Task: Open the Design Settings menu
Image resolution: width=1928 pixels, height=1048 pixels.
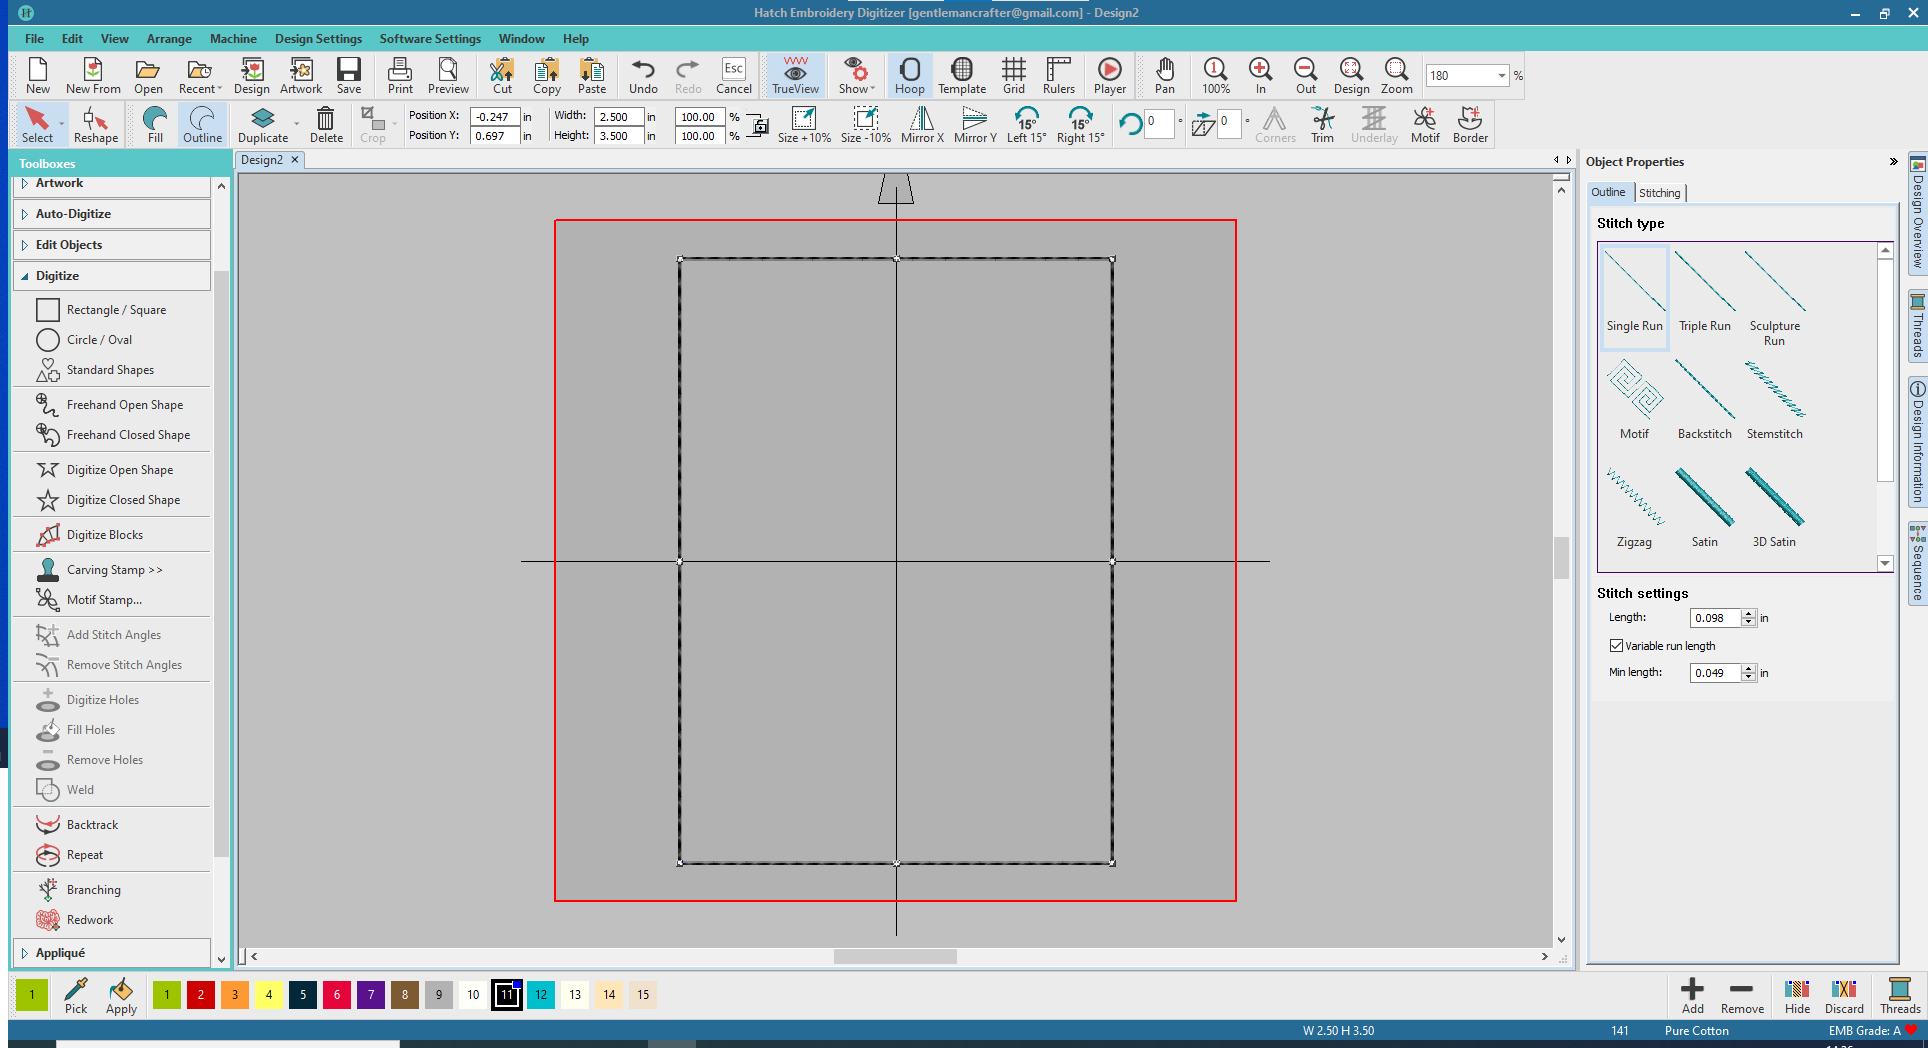Action: (318, 39)
